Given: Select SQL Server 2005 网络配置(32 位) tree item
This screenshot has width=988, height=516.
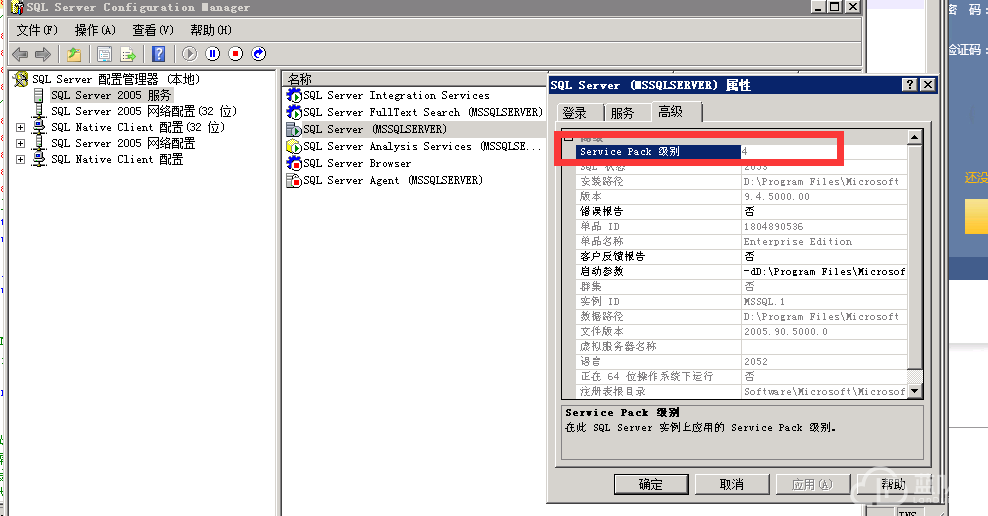Looking at the screenshot, I should pos(144,112).
